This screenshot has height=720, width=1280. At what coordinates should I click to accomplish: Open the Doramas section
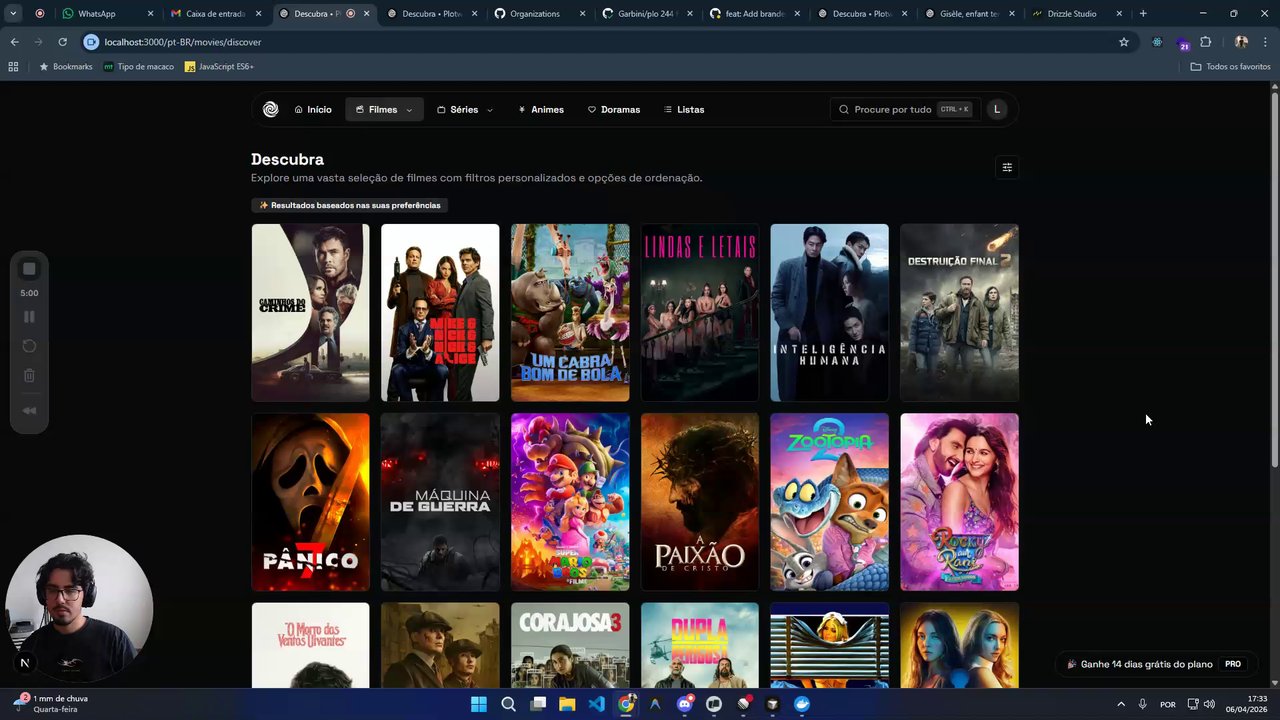[x=614, y=110]
